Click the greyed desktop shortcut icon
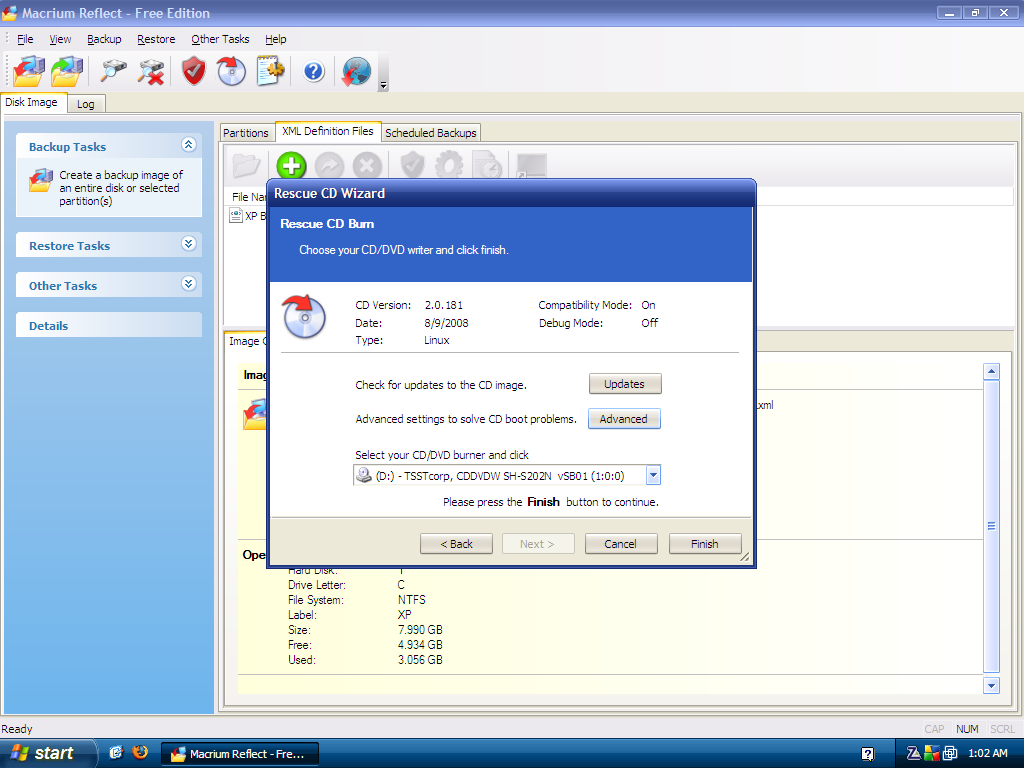1024x768 pixels. tap(531, 165)
